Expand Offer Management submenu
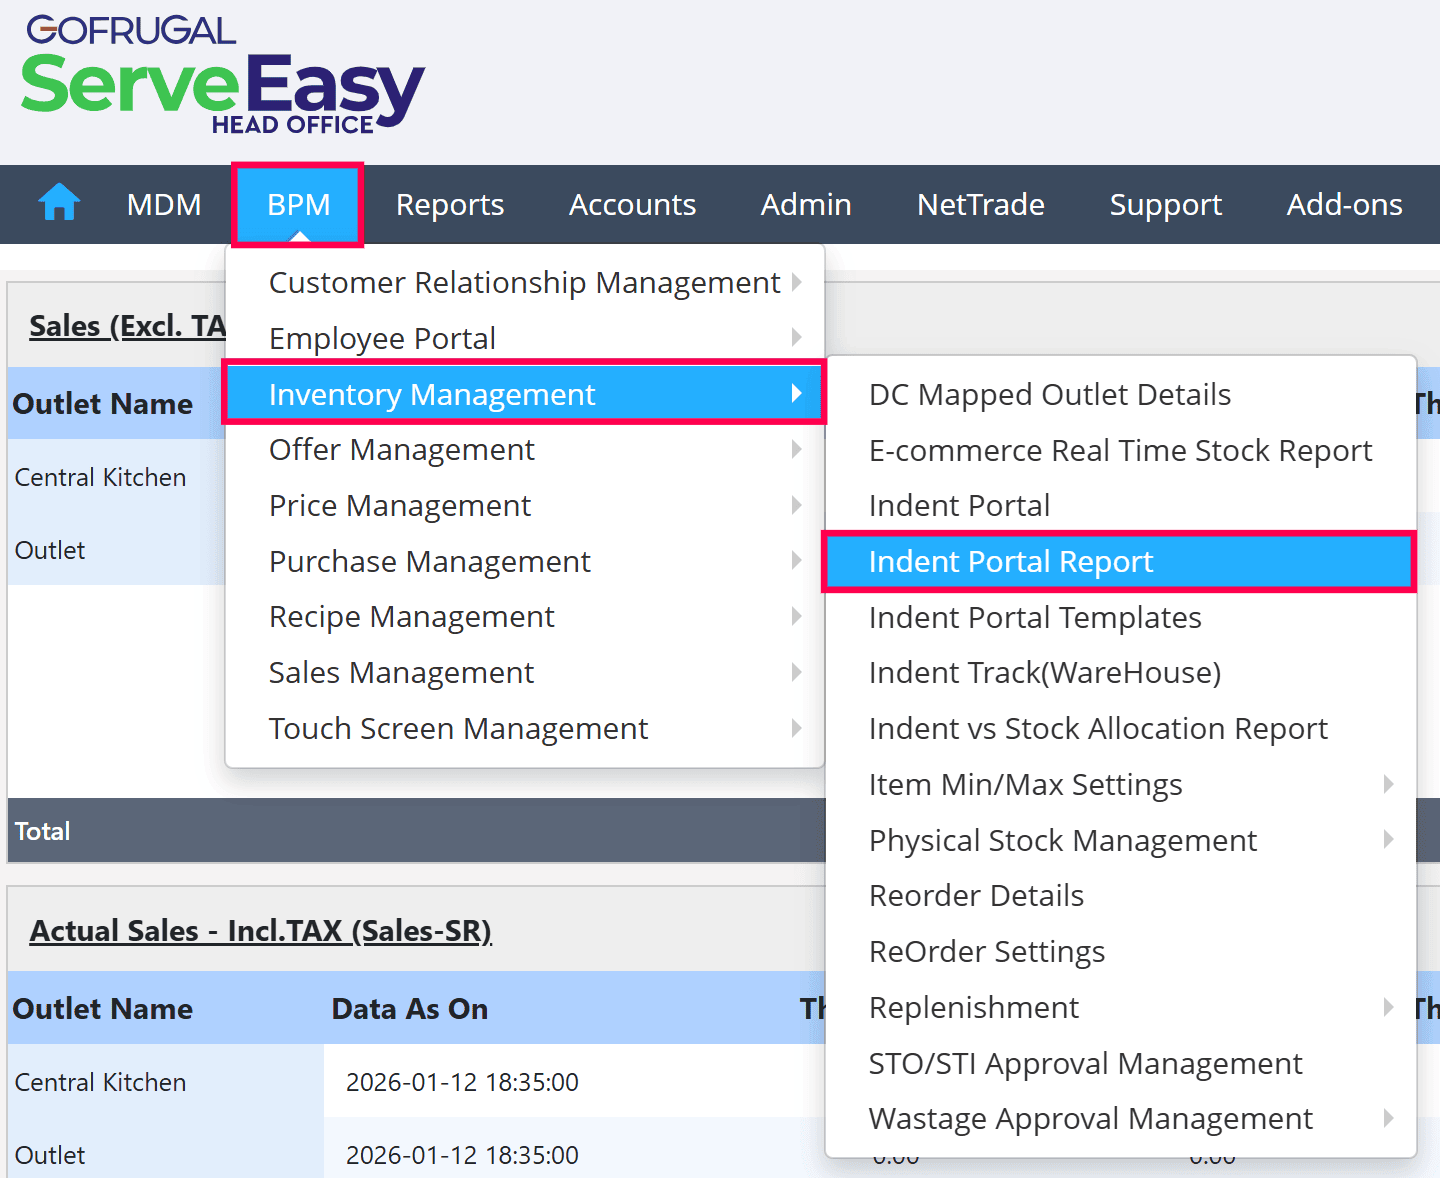Viewport: 1440px width, 1178px height. tap(525, 450)
